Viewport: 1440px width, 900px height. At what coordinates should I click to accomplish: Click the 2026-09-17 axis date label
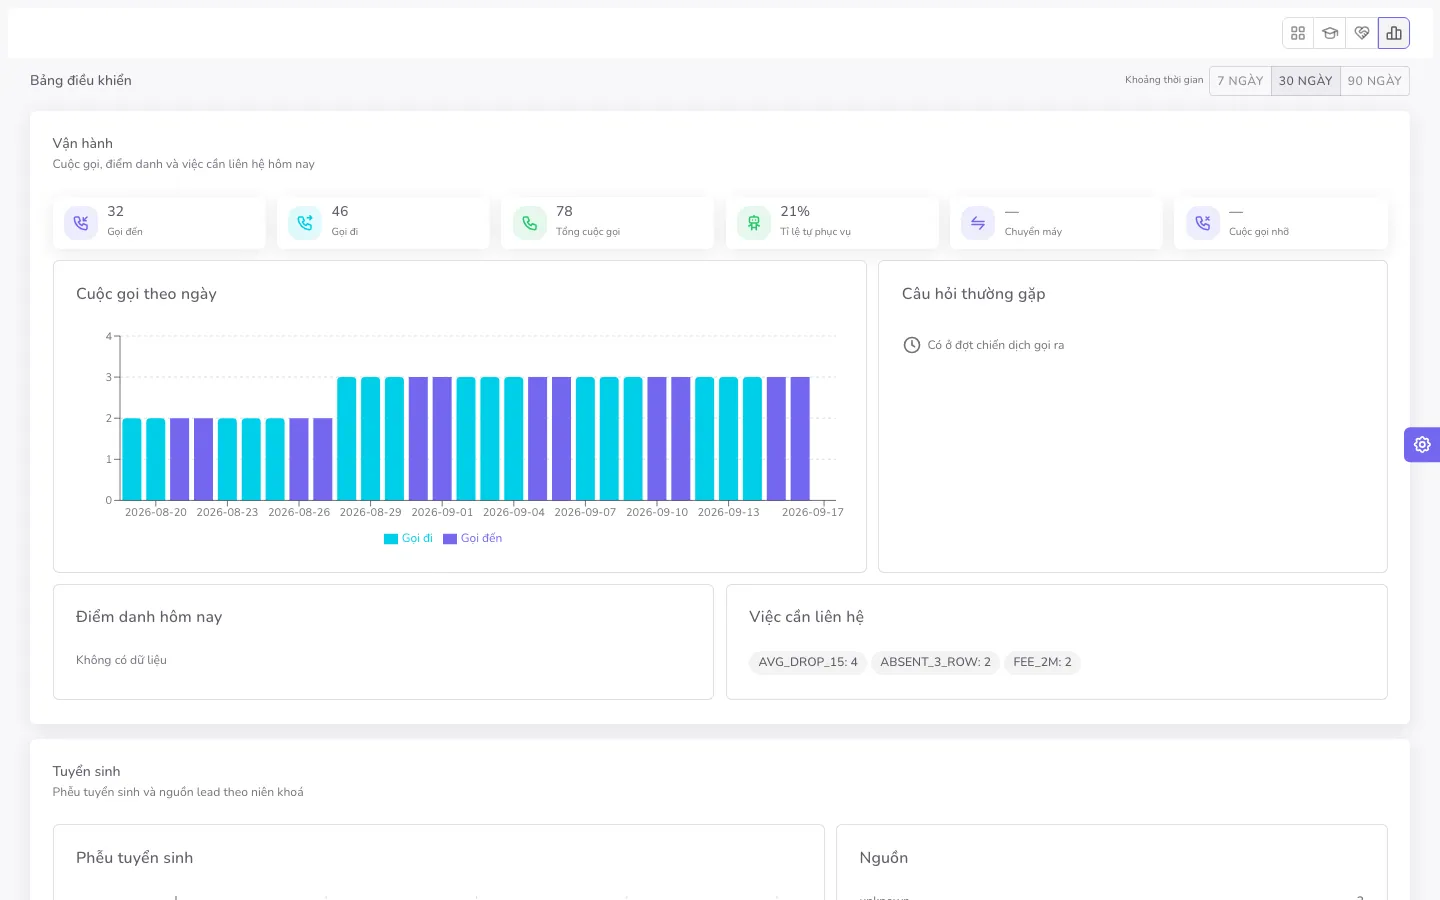point(813,512)
